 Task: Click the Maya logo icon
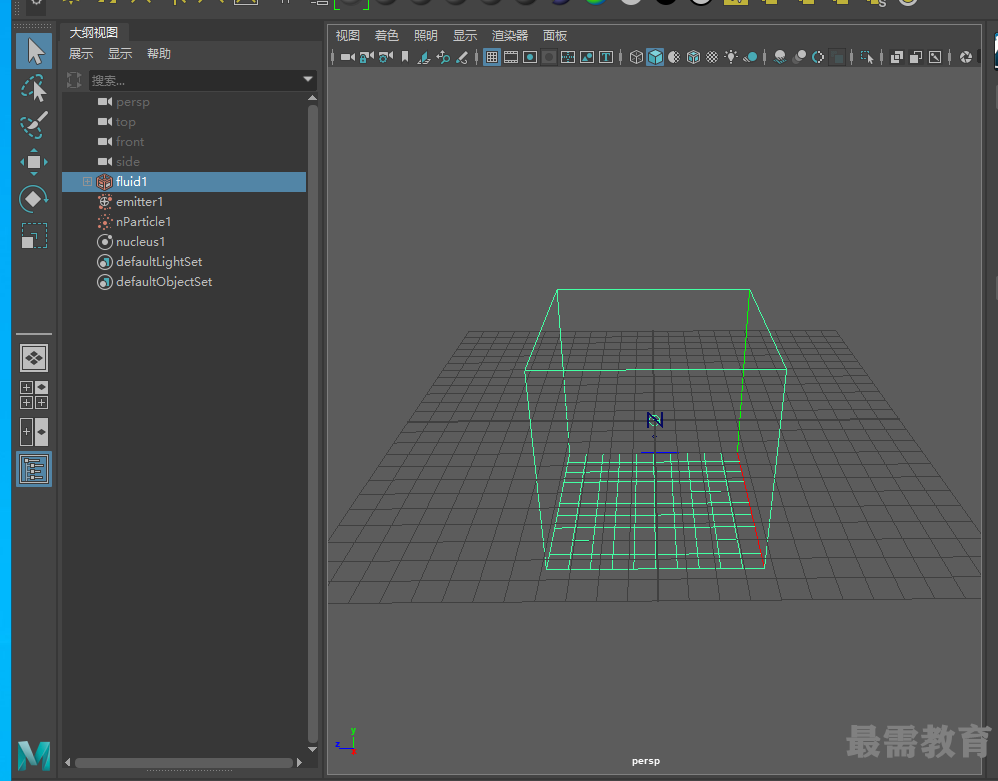pos(34,756)
